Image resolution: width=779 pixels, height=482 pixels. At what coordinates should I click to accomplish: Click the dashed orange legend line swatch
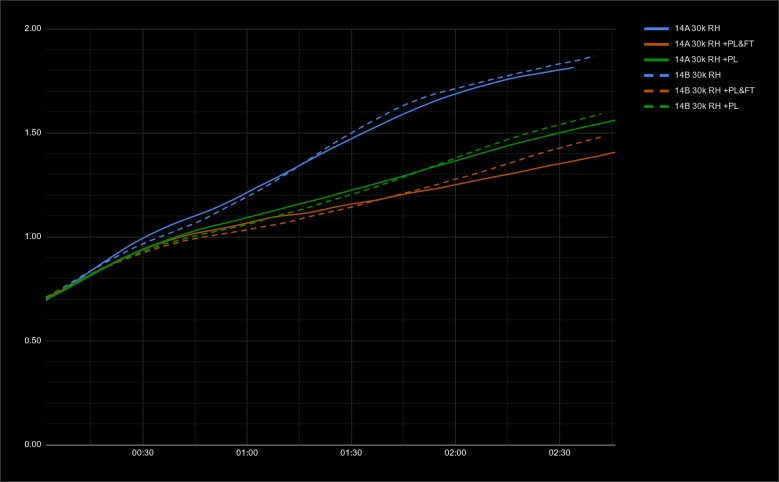tap(655, 90)
